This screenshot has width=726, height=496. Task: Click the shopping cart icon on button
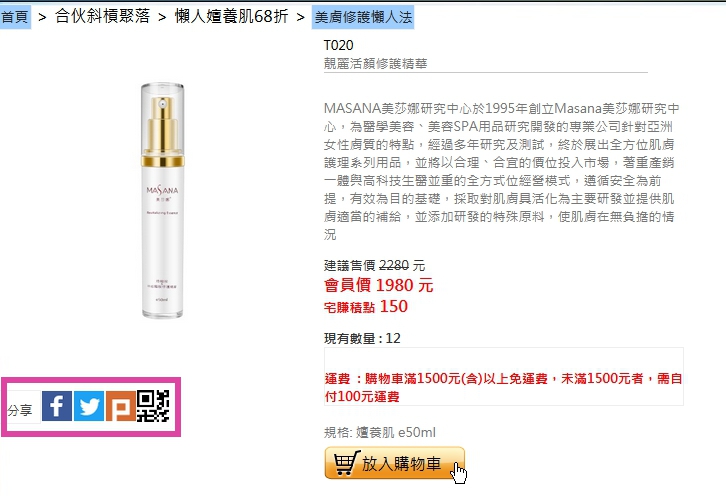pos(346,463)
